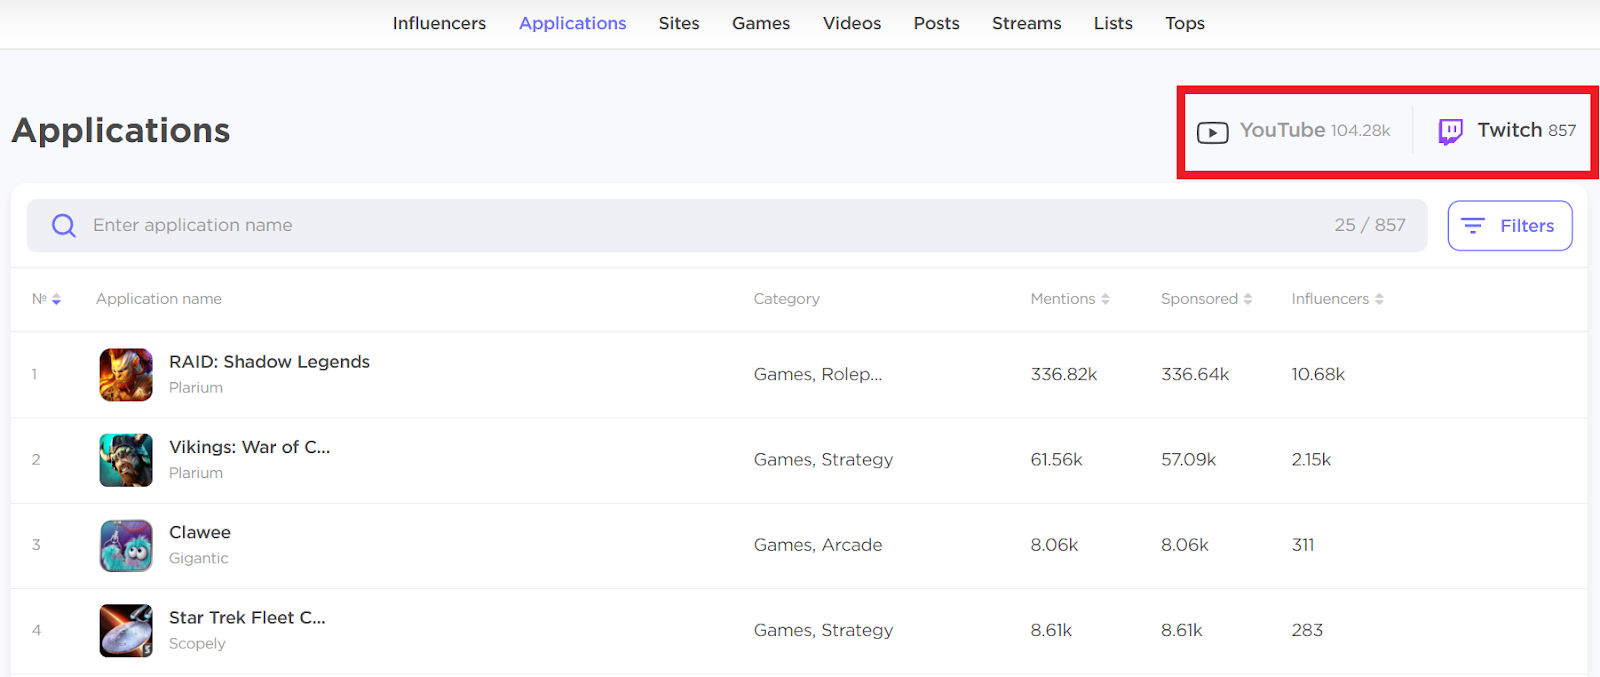
Task: Open the Clawee title link
Action: click(x=200, y=533)
